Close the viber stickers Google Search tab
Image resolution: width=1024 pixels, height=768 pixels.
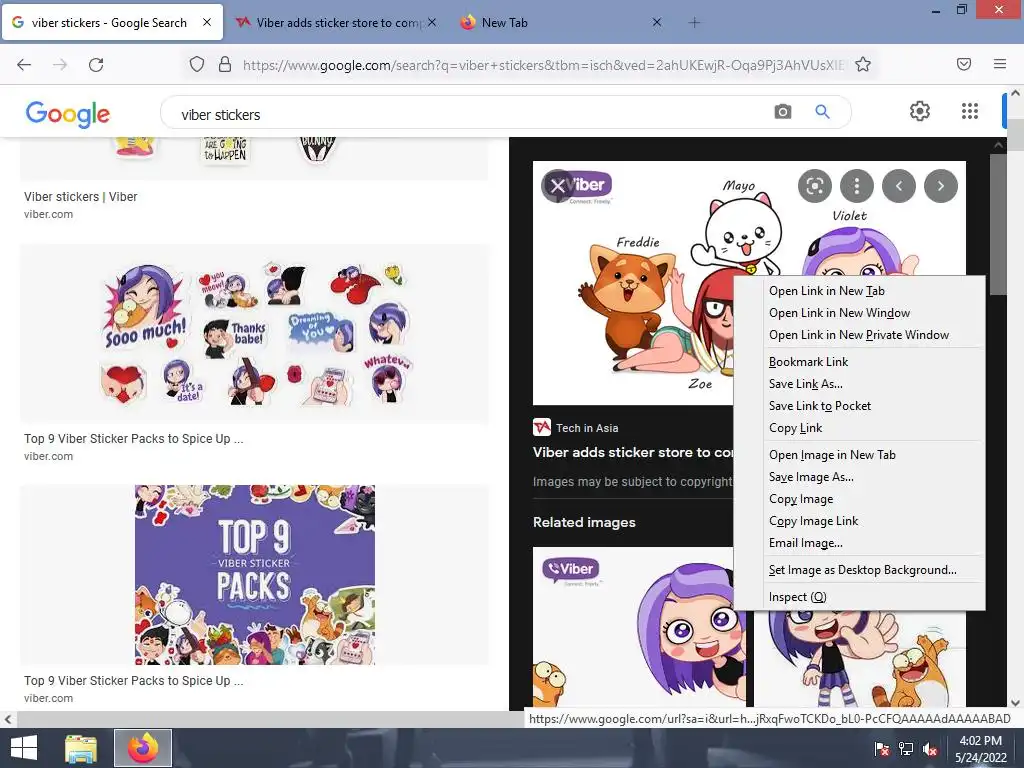click(207, 22)
